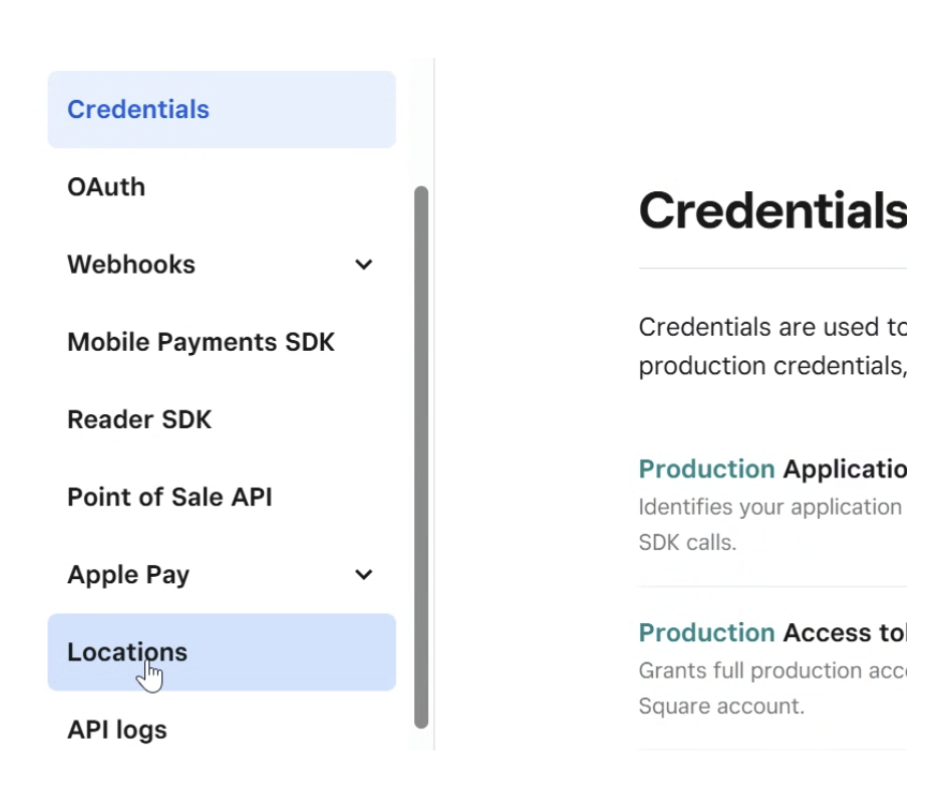Expand the Webhooks chevron arrow
The width and height of the screenshot is (940, 788).
point(364,265)
